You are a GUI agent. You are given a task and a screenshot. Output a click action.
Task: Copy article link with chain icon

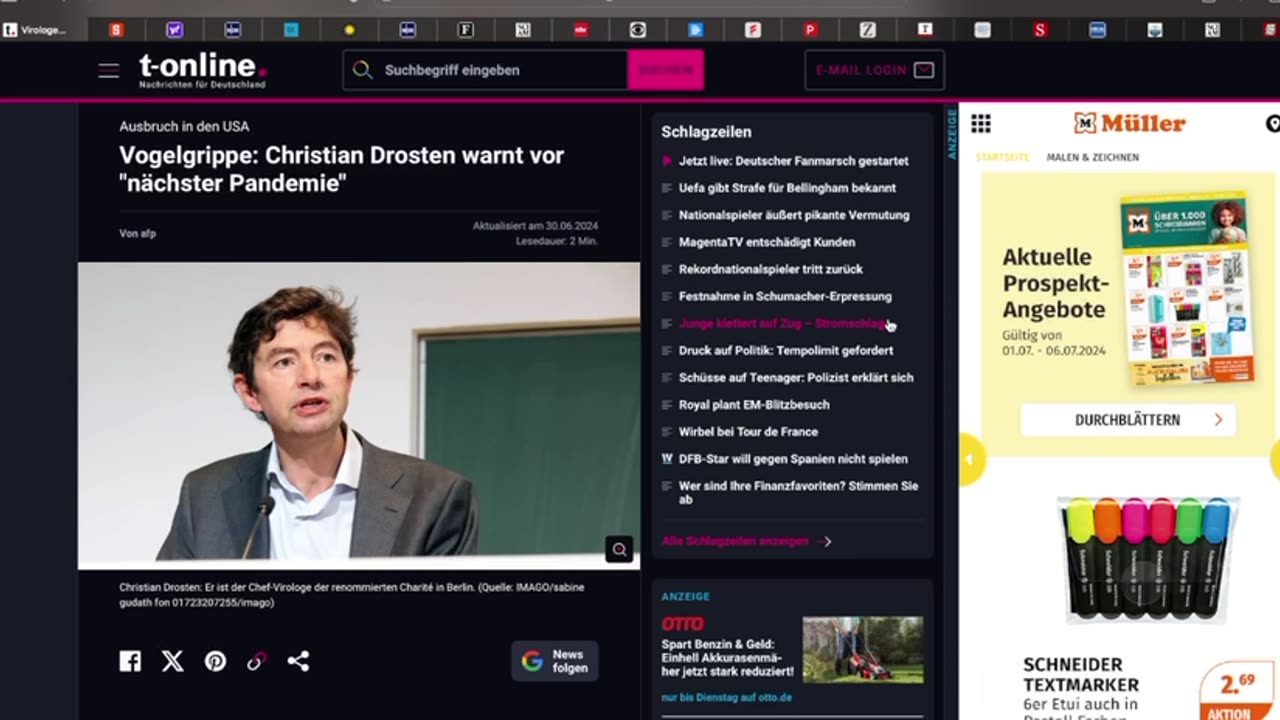pyautogui.click(x=257, y=661)
